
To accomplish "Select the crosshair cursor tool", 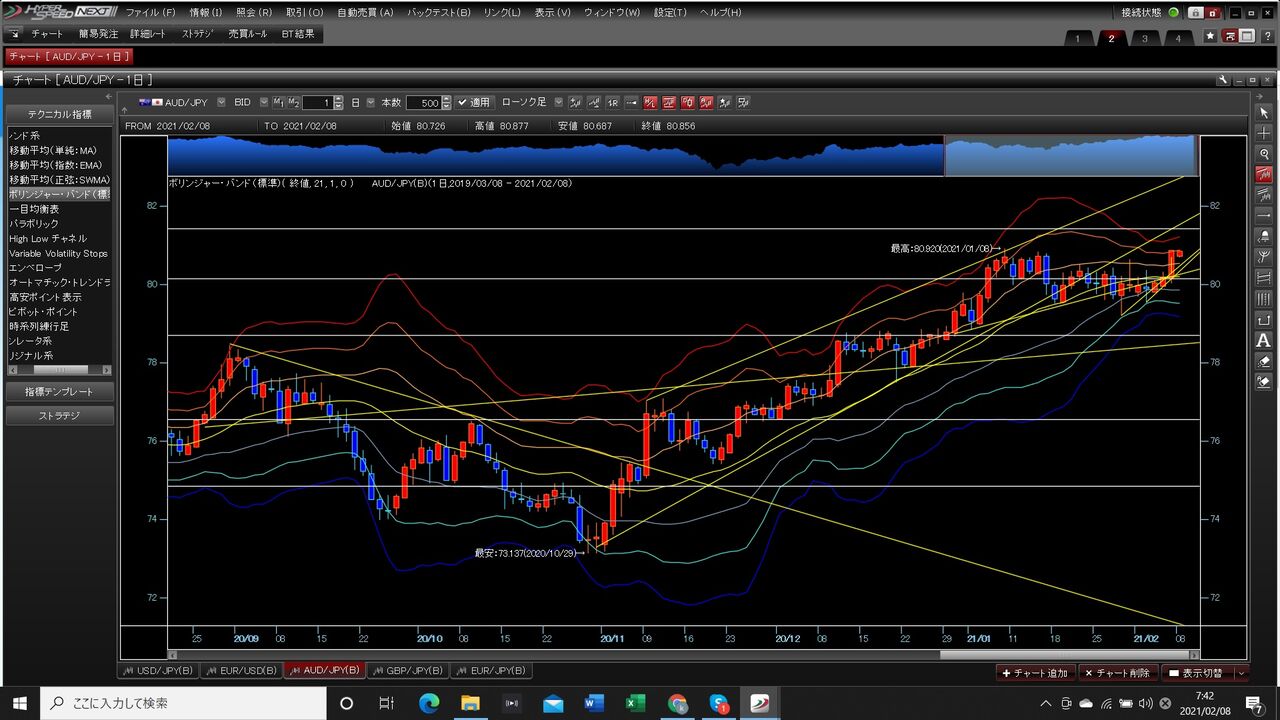I will pyautogui.click(x=1264, y=133).
